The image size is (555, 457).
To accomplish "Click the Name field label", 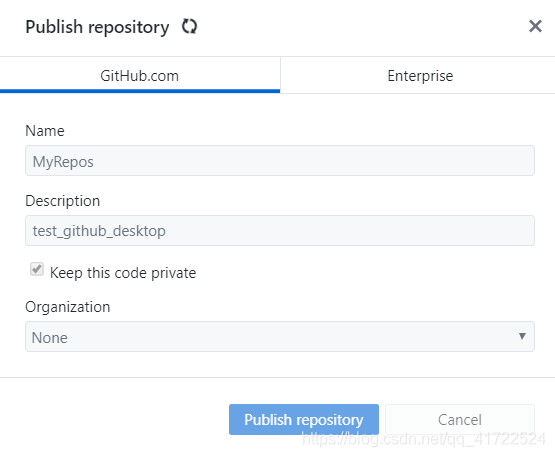I will 45,131.
